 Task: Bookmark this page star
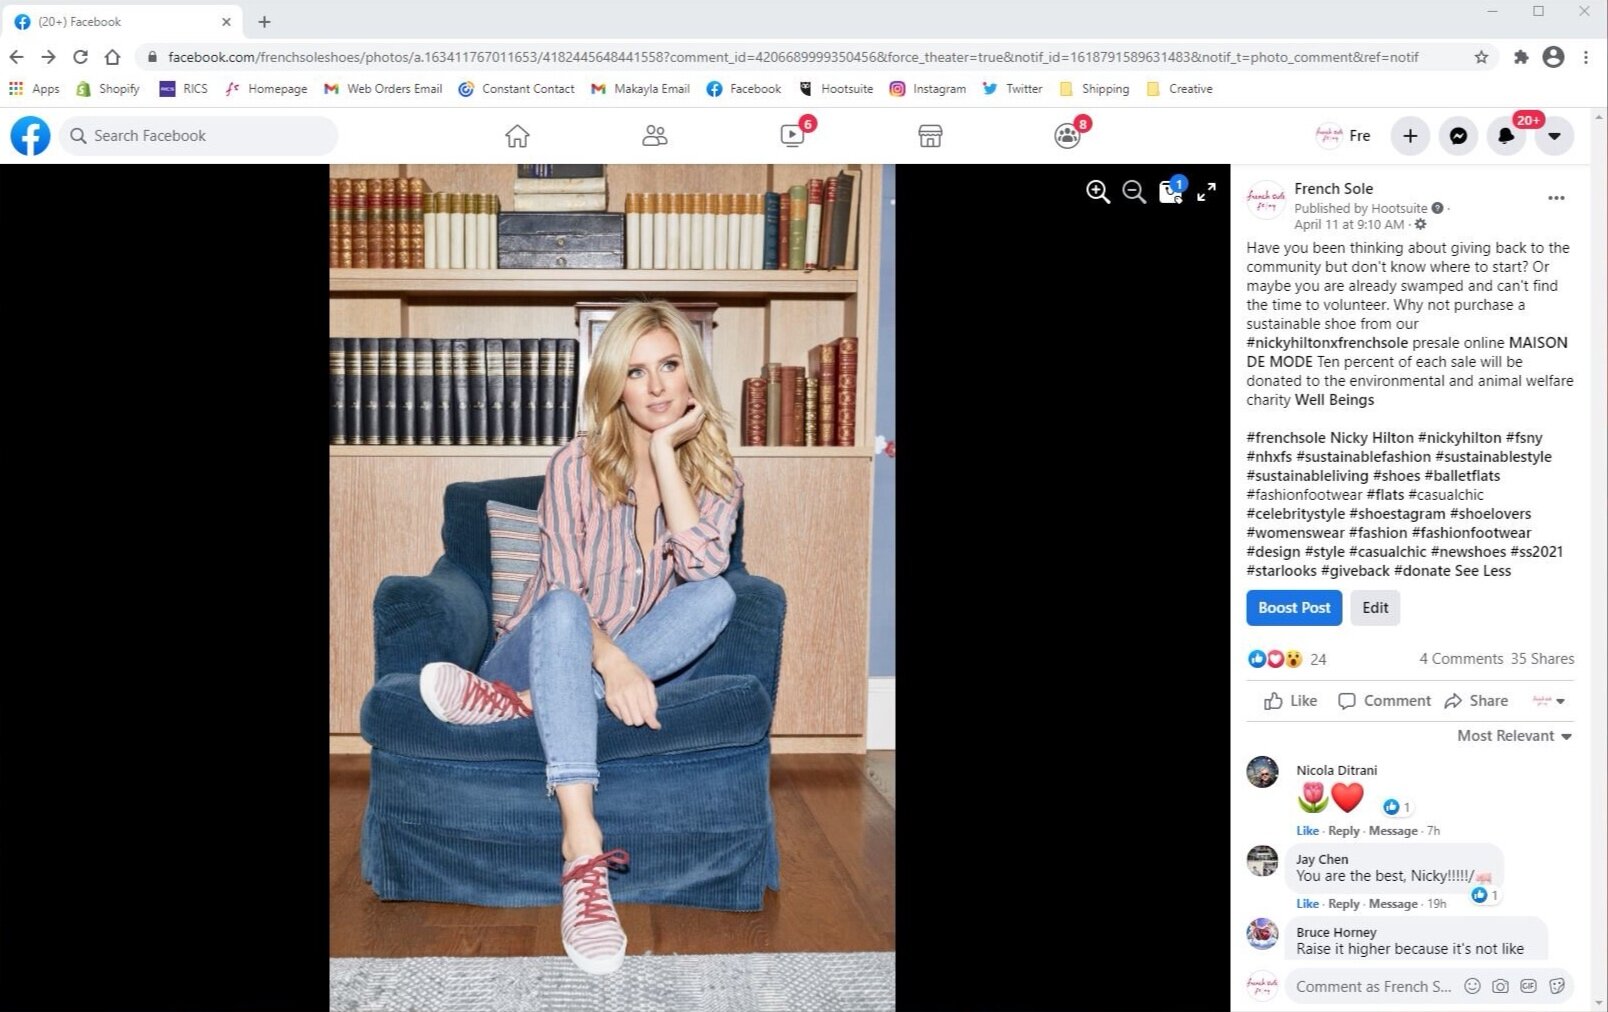(x=1481, y=57)
